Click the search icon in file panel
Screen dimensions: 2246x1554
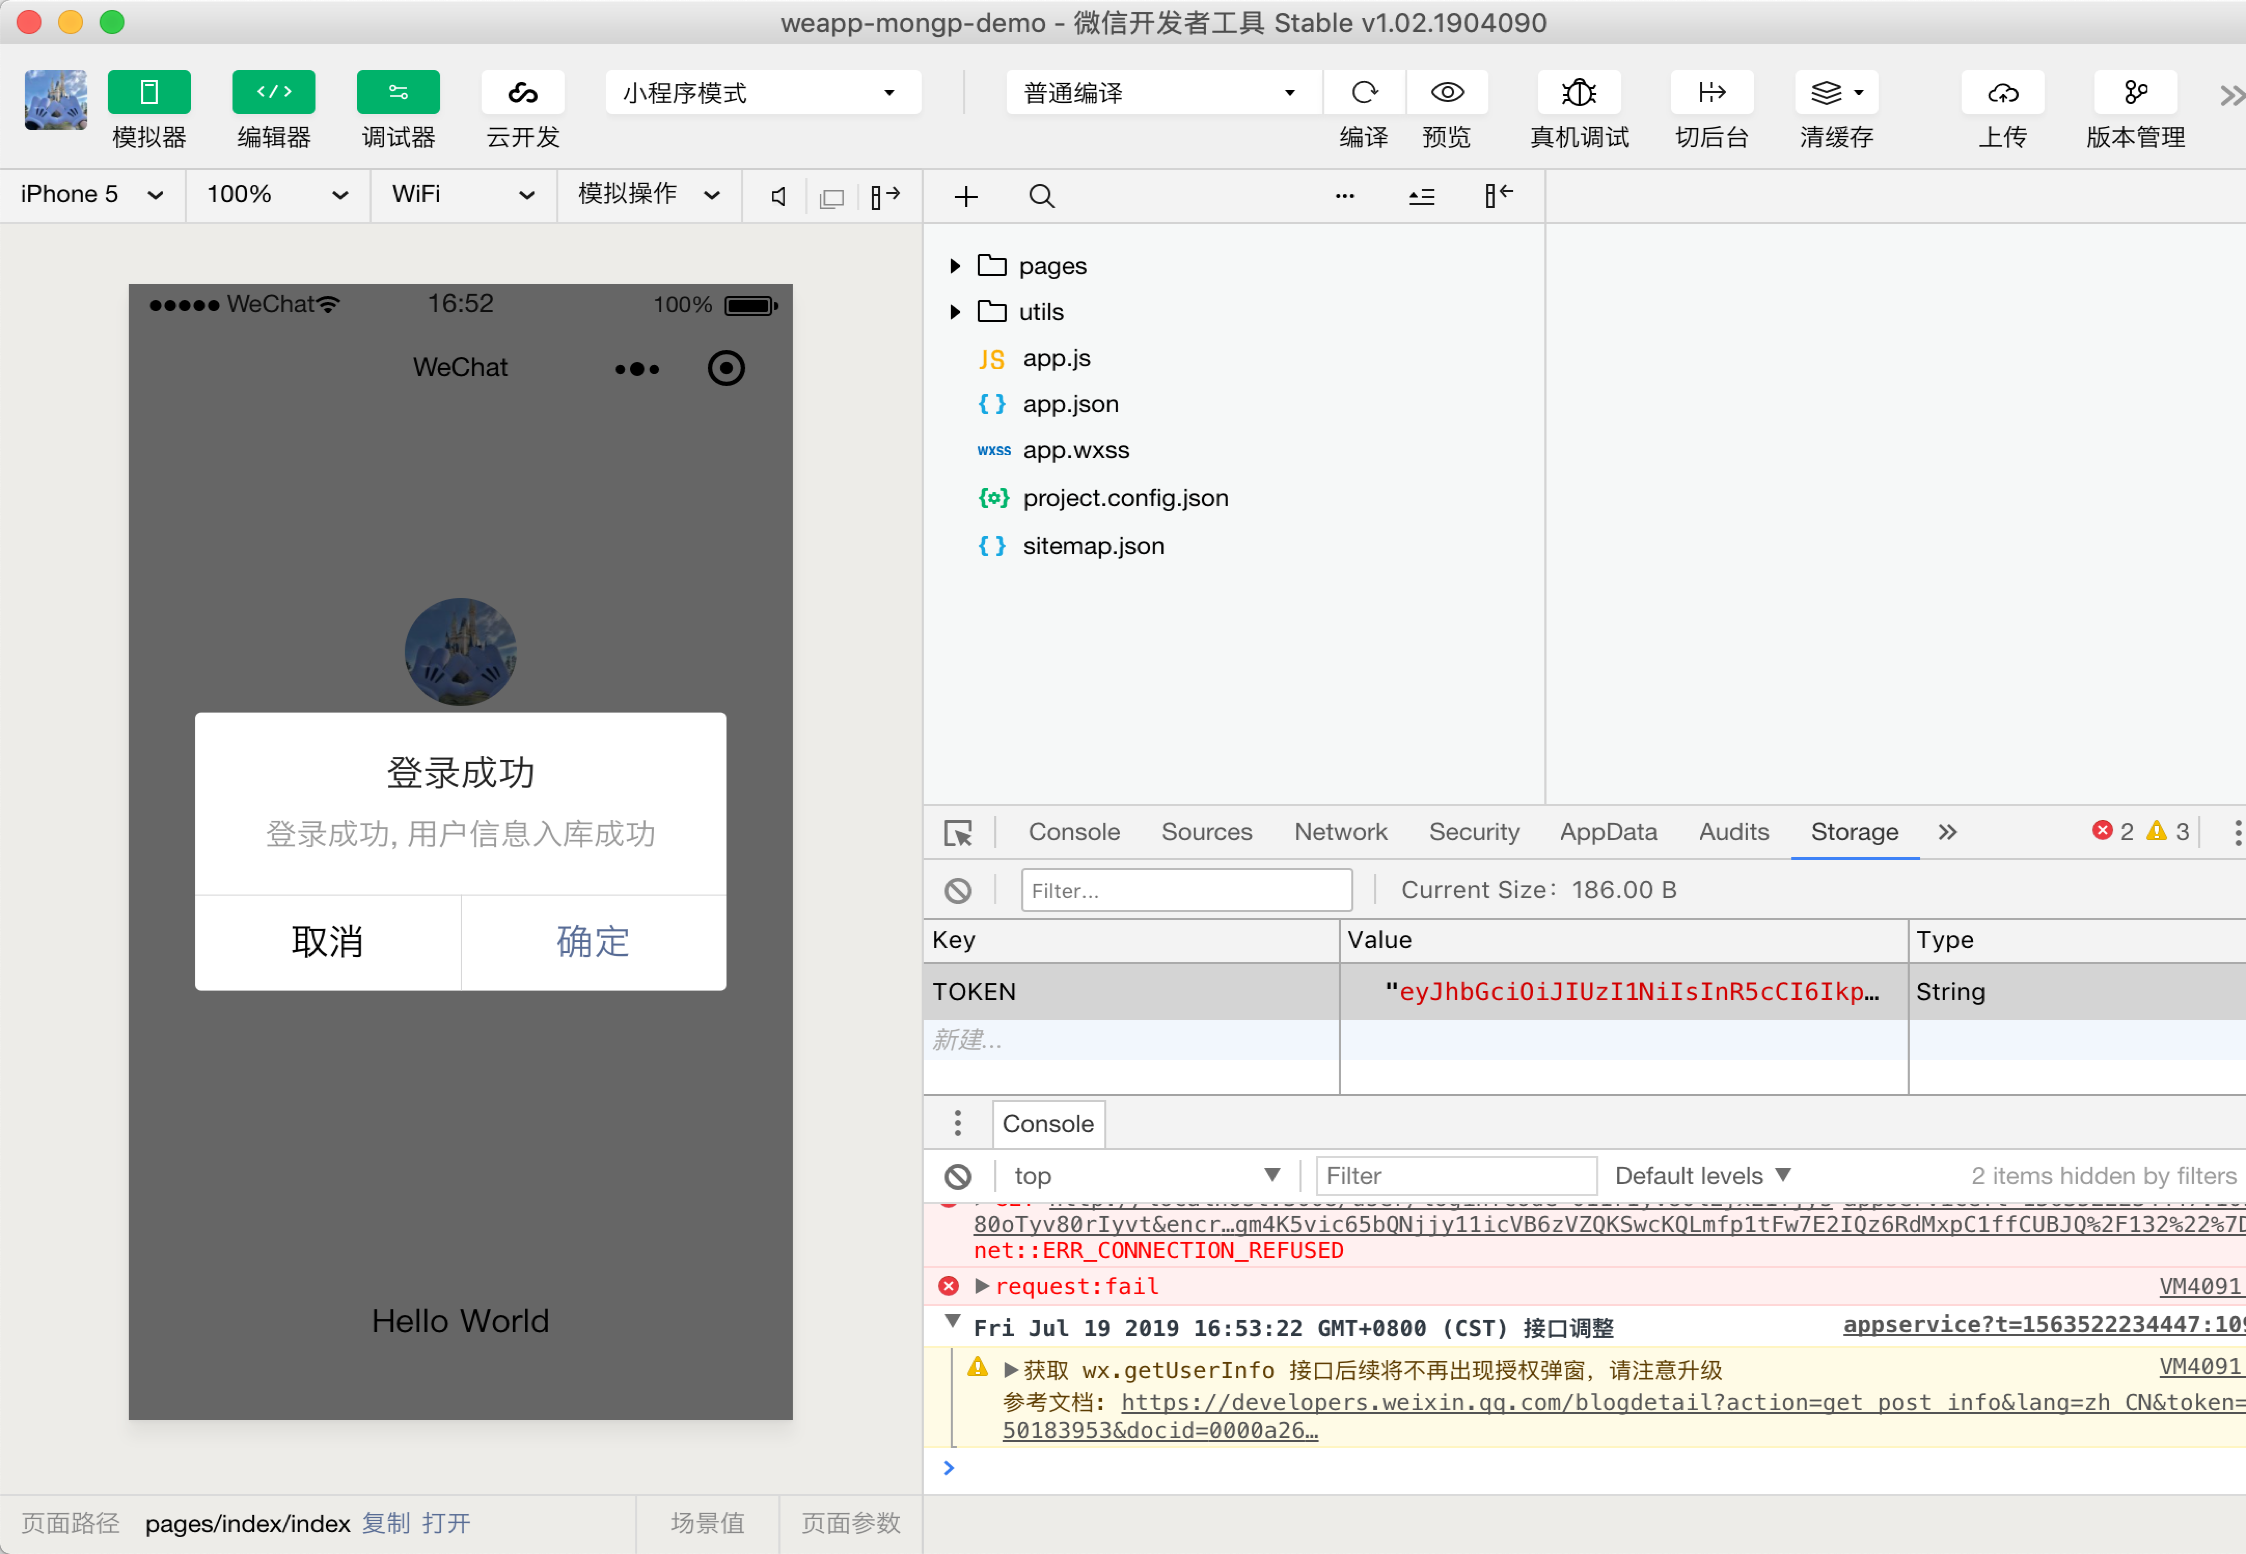click(1041, 196)
